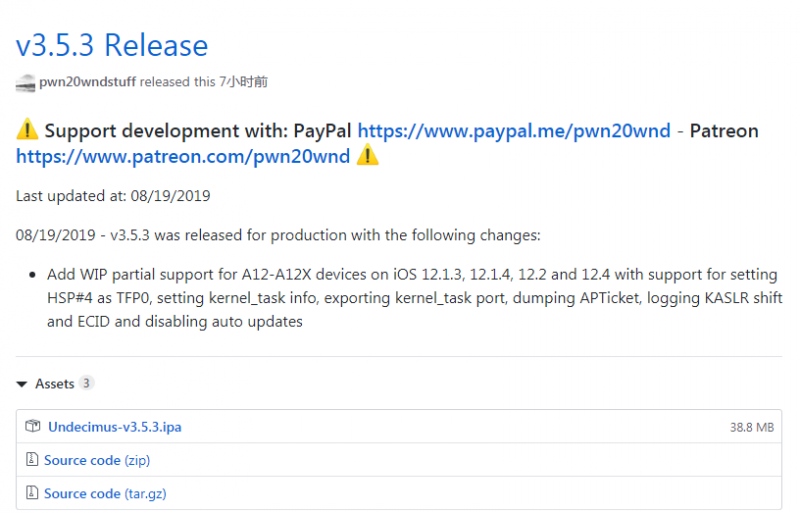The width and height of the screenshot is (800, 513).
Task: Click 'Last updated at: 08/19/2019' text
Action: click(x=113, y=196)
